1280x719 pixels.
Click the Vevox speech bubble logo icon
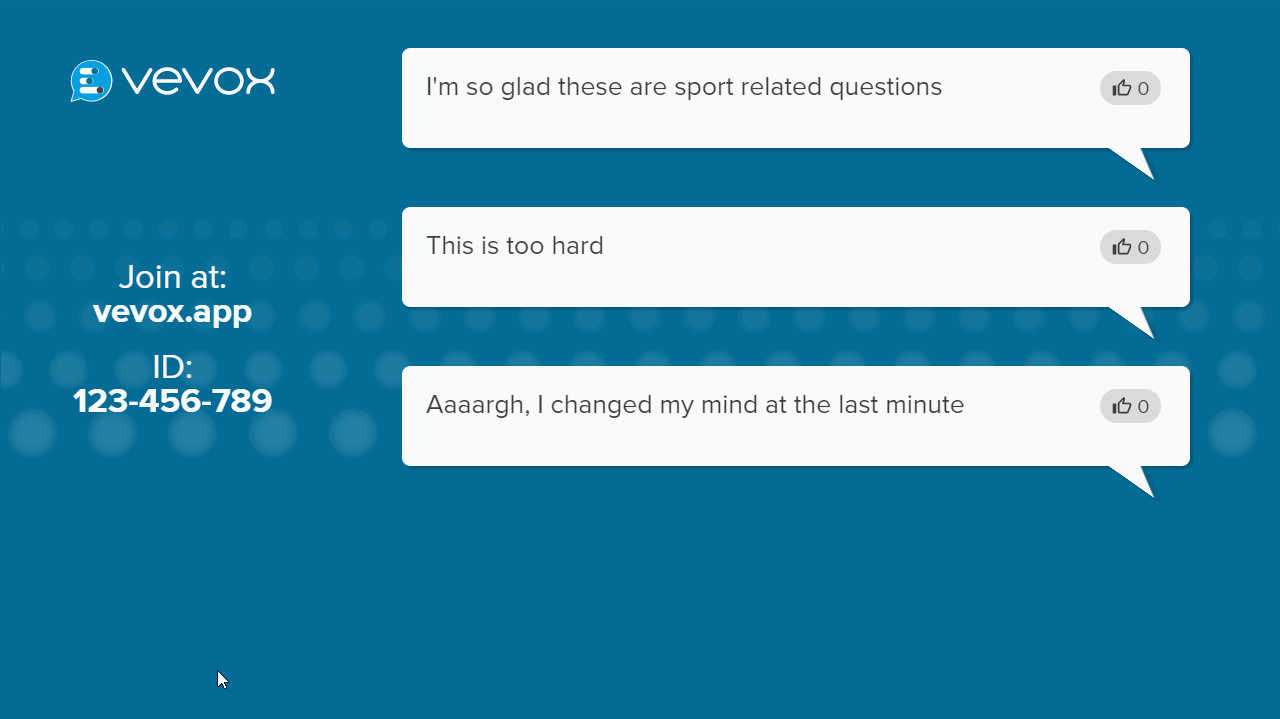(91, 81)
